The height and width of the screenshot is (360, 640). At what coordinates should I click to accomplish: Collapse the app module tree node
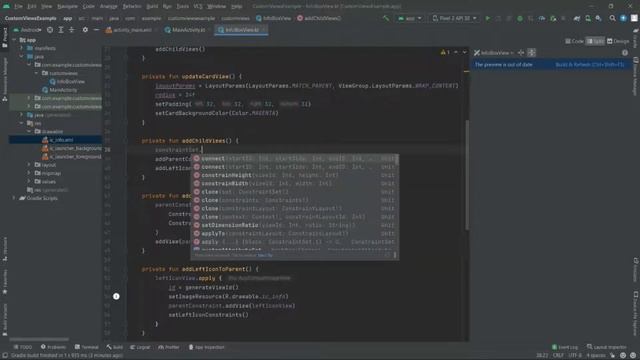14,40
